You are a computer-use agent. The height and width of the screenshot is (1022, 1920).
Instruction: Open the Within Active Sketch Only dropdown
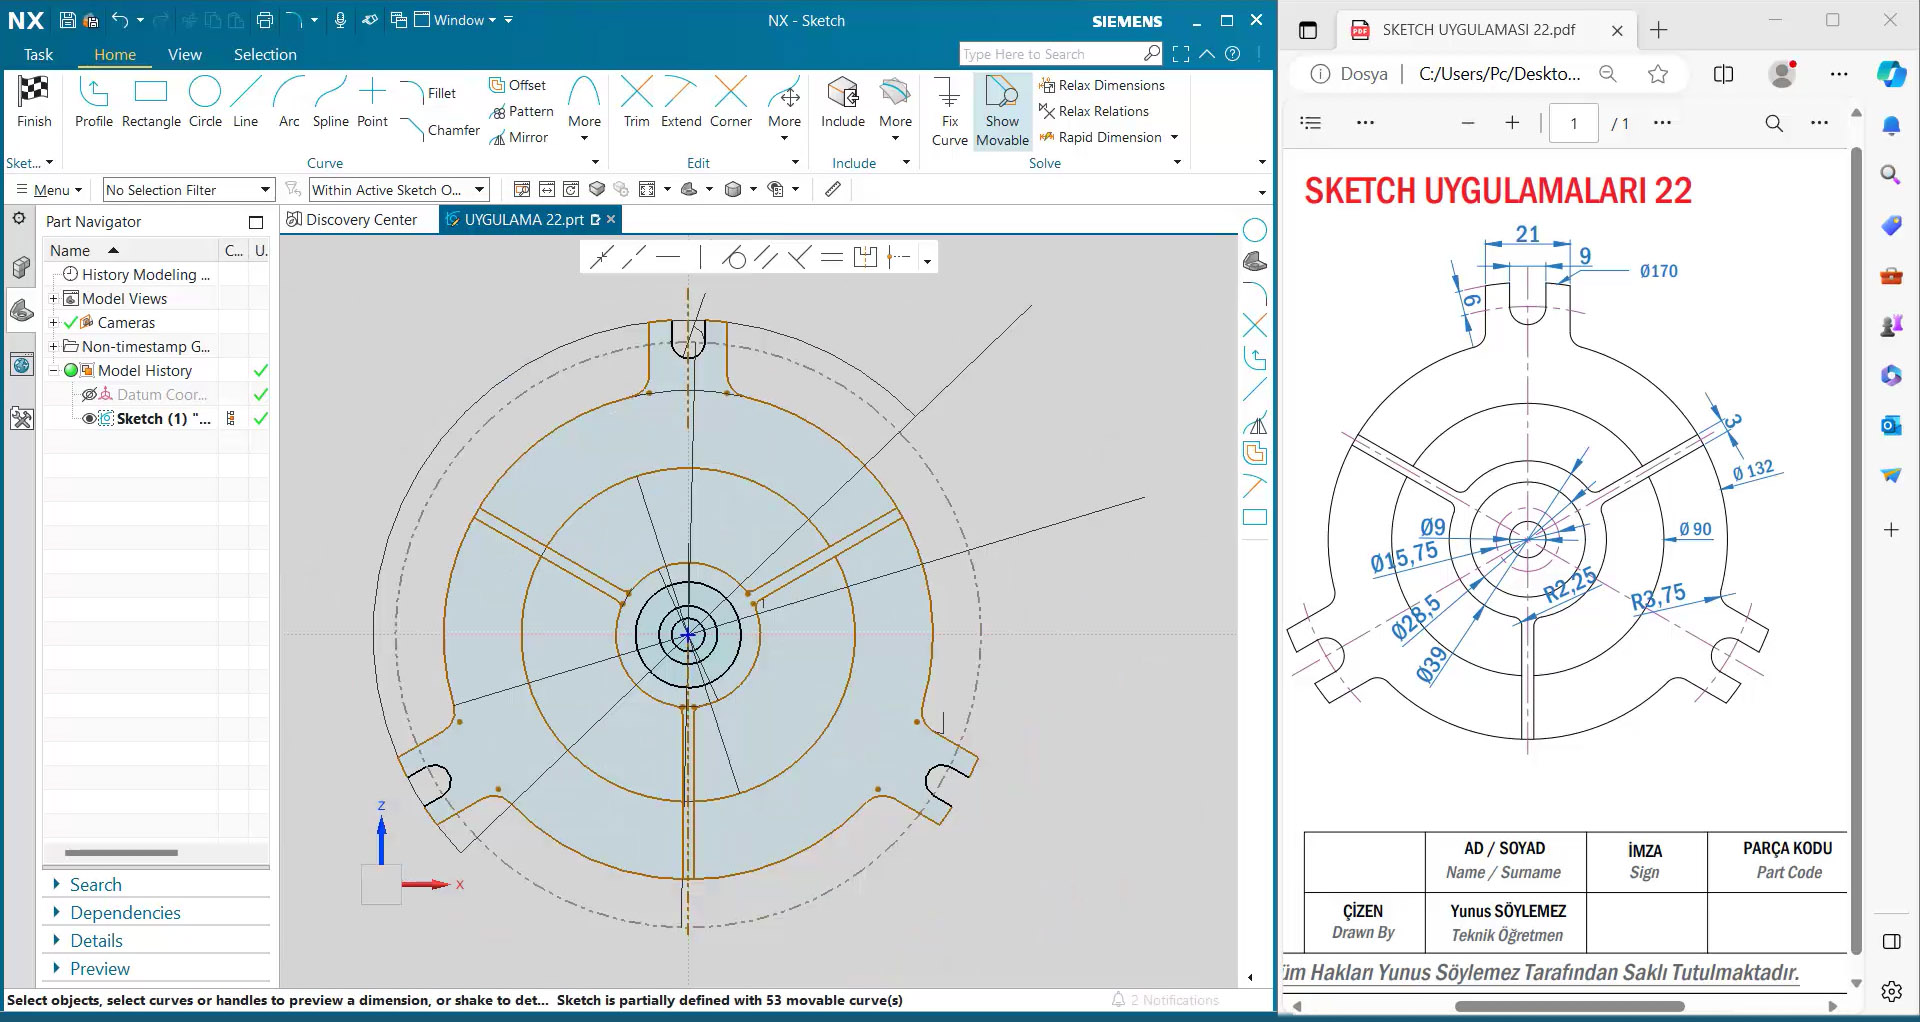[396, 189]
